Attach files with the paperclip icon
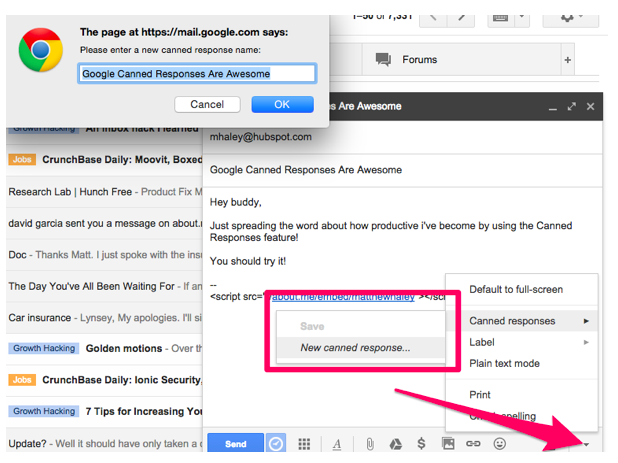 [x=370, y=444]
